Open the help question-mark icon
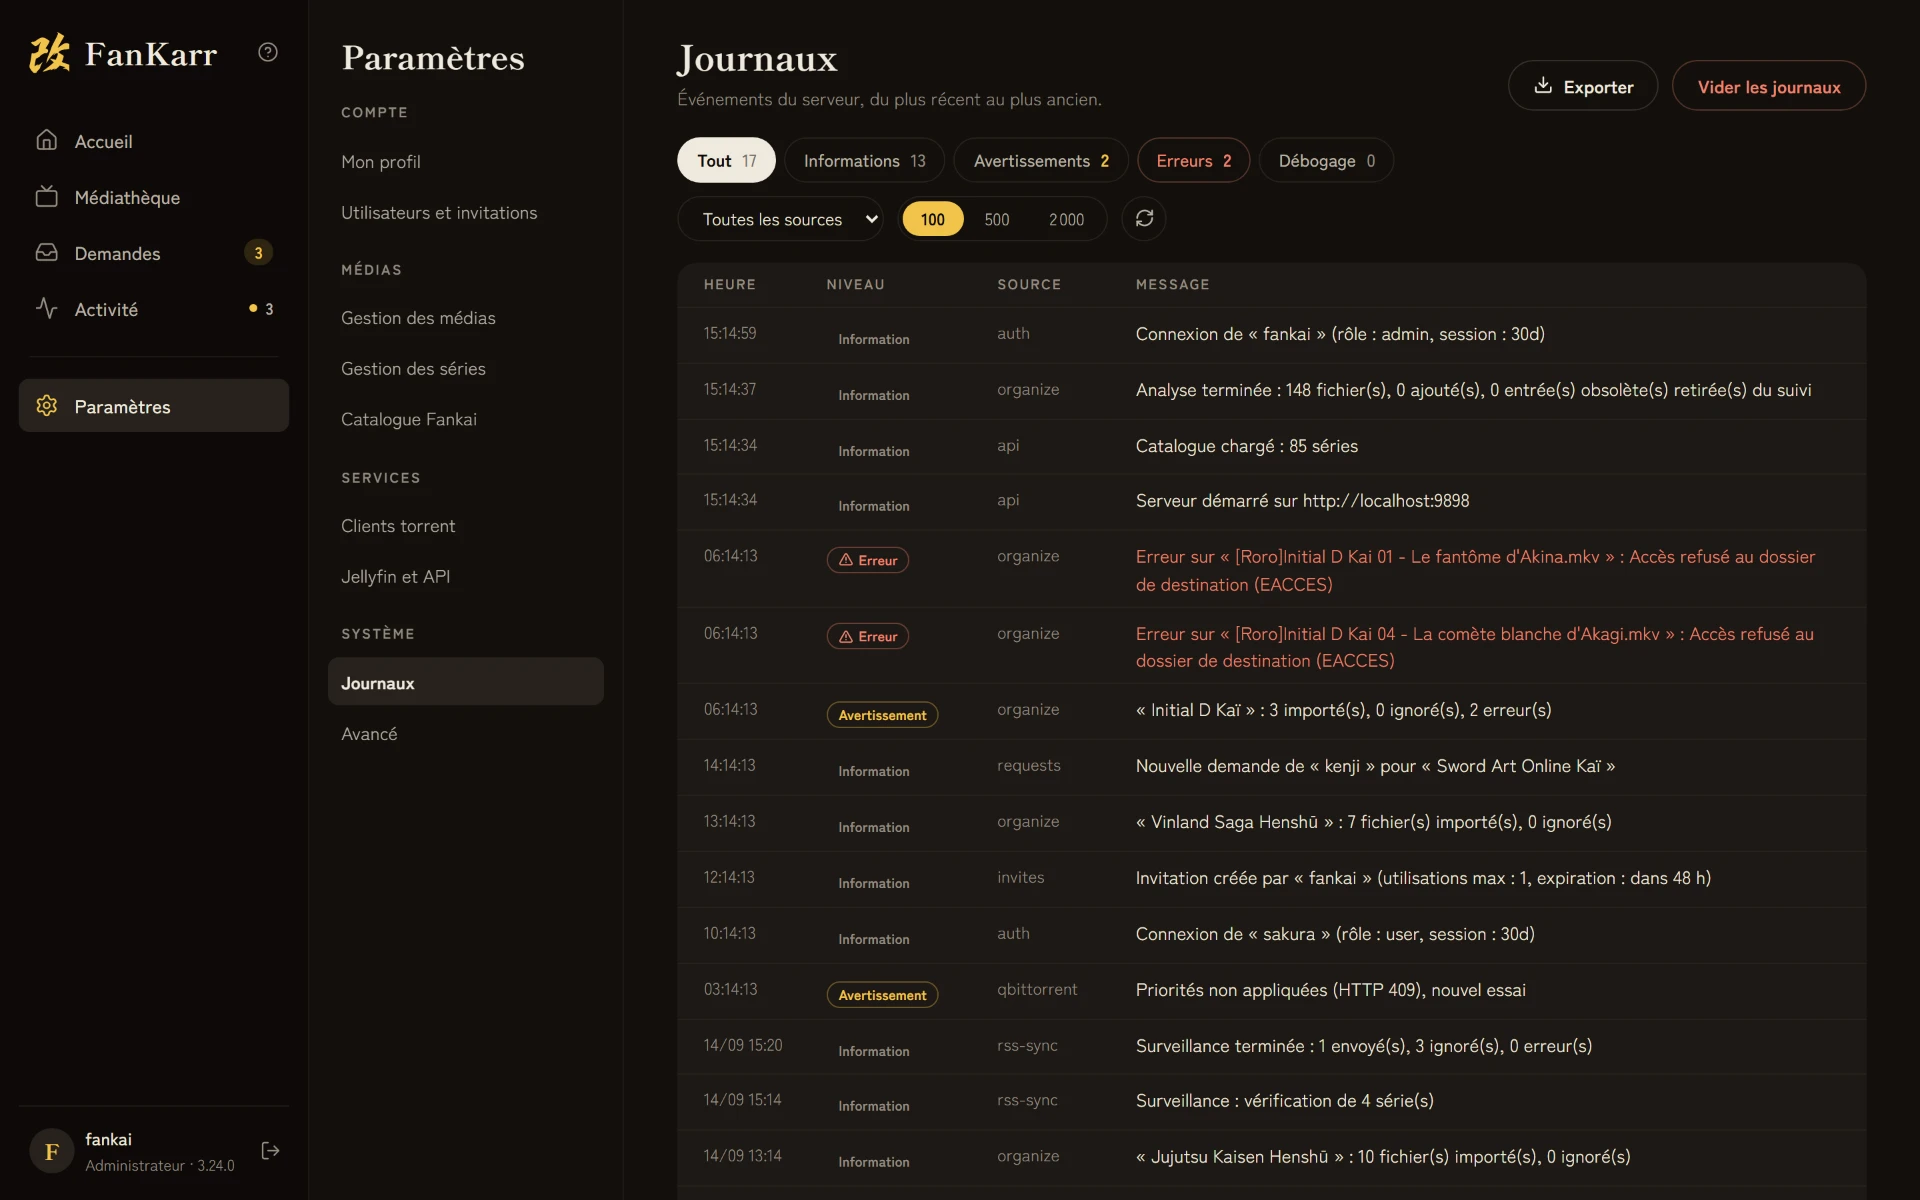 [x=268, y=52]
